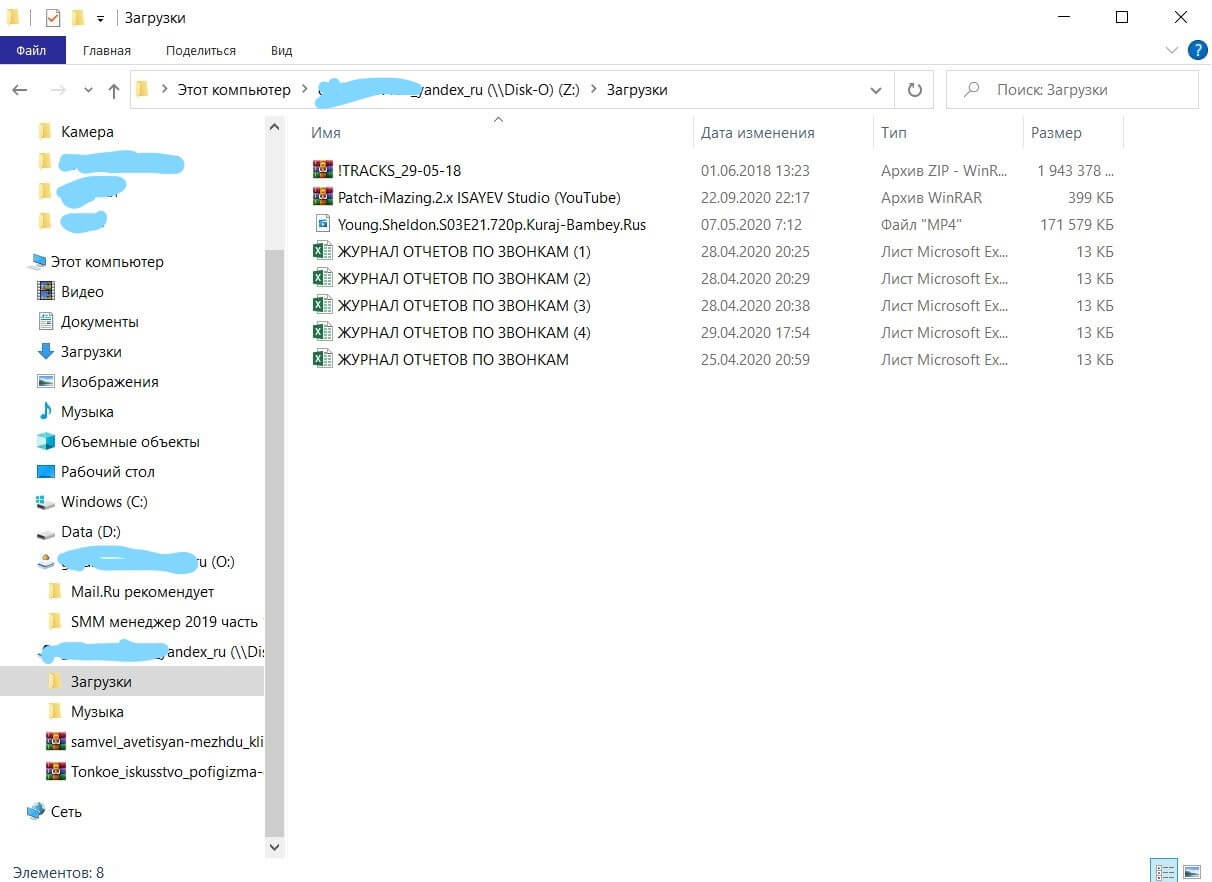This screenshot has height=882, width=1212.
Task: Open the address bar history dropdown
Action: (x=876, y=90)
